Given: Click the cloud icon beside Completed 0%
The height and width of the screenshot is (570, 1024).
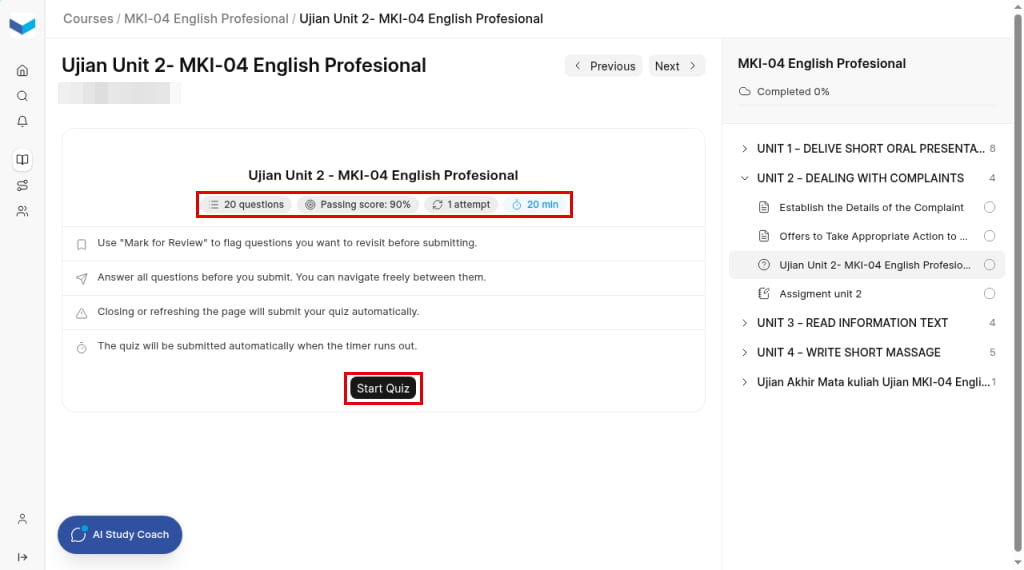Looking at the screenshot, I should click(744, 91).
